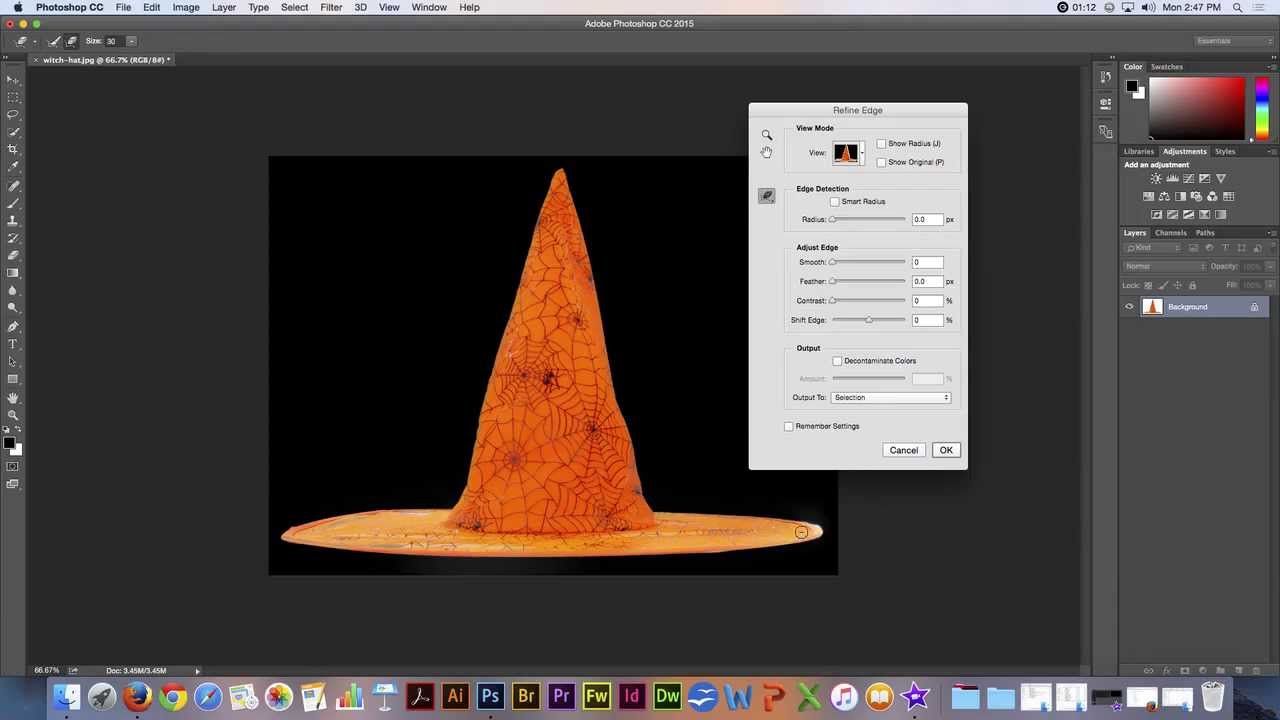The image size is (1280, 720).
Task: Switch to the Styles tab
Action: pos(1225,152)
